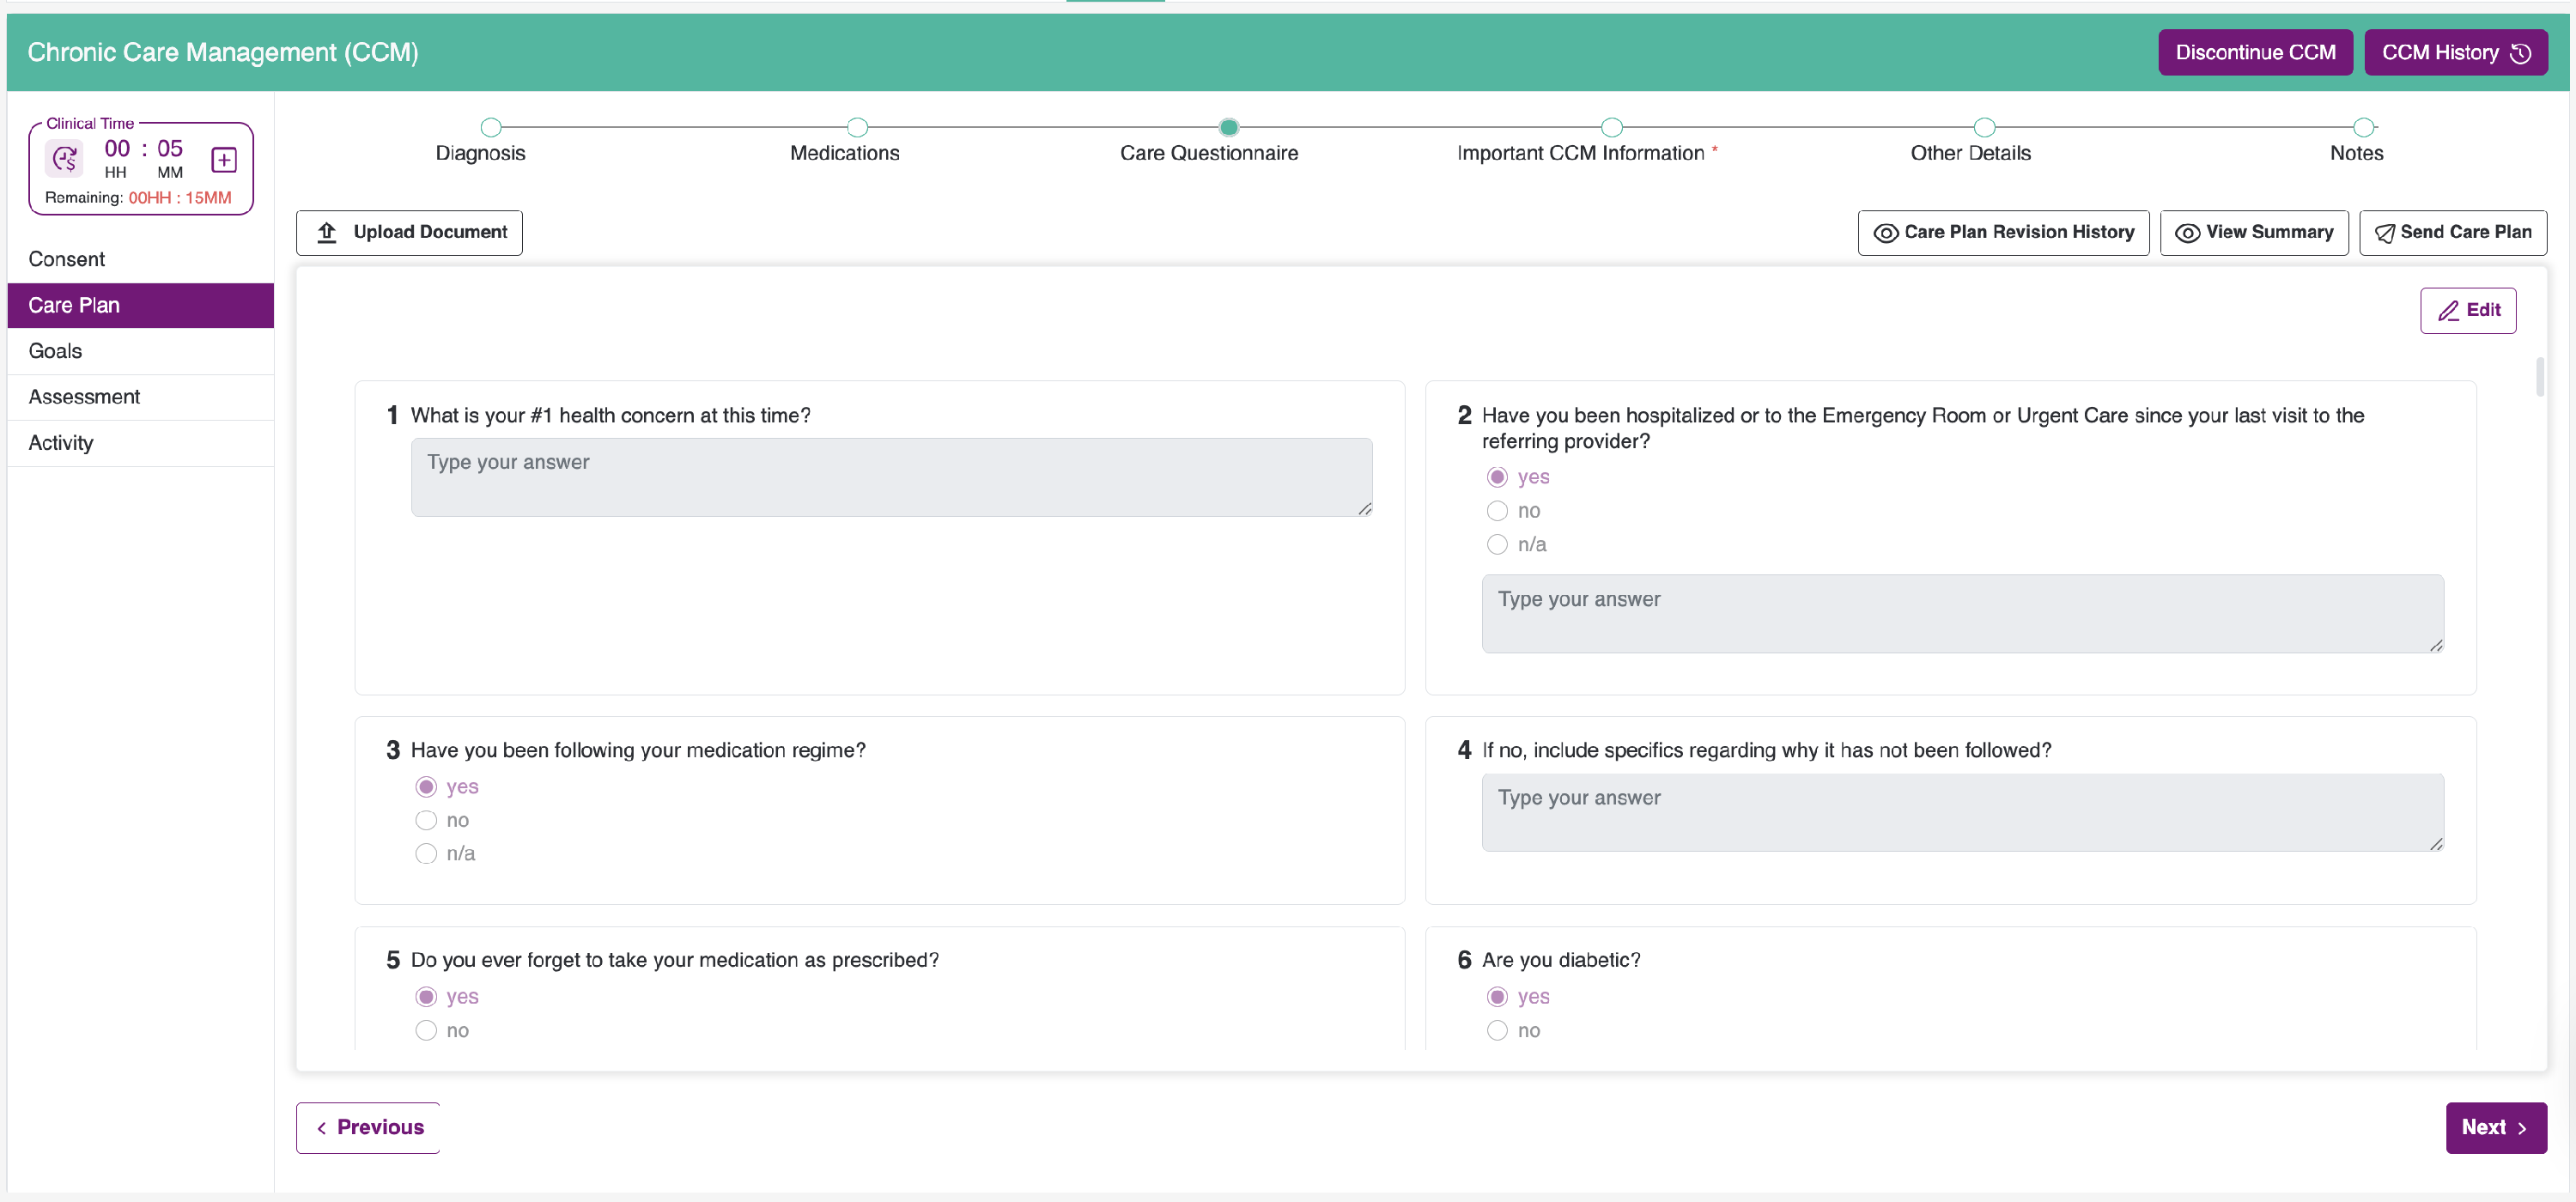Click Discontinue CCM button
Image resolution: width=2576 pixels, height=1202 pixels.
click(x=2254, y=53)
